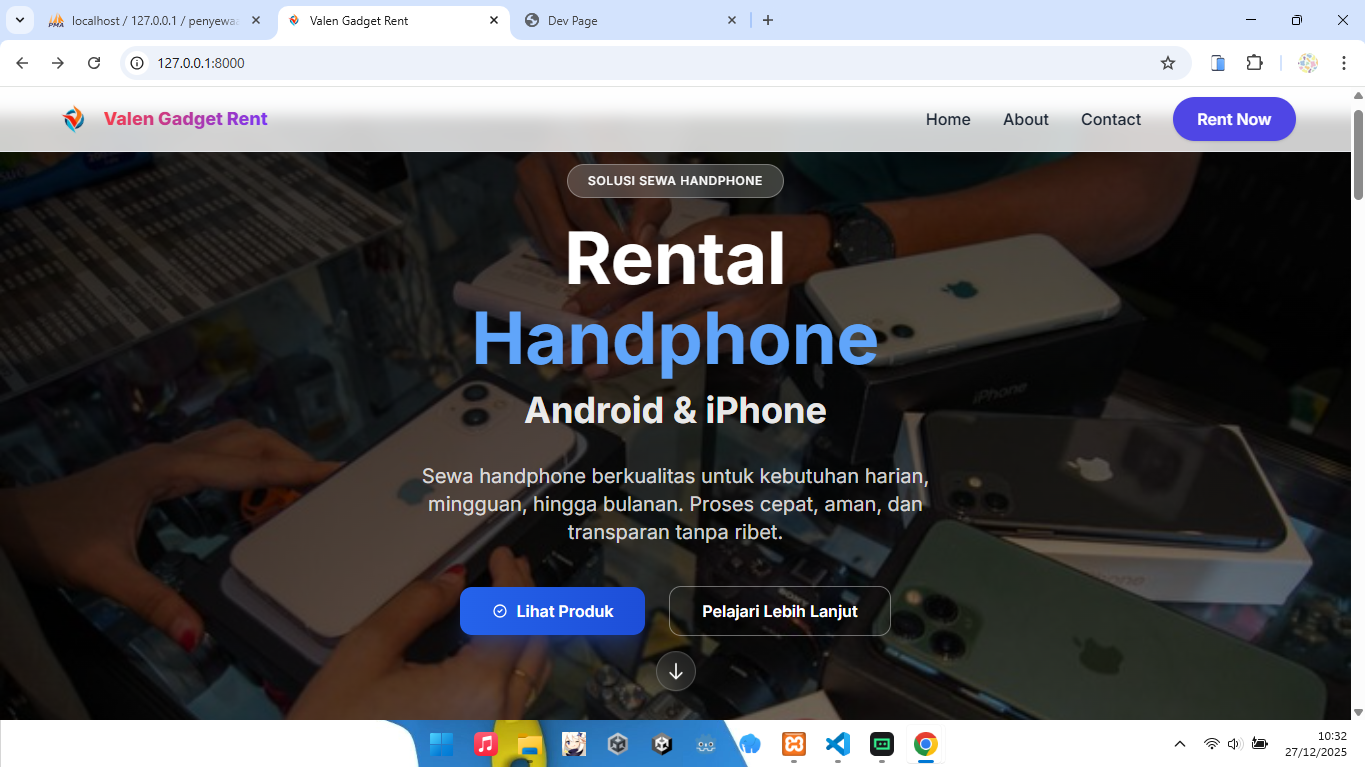The width and height of the screenshot is (1365, 767).
Task: Launch Godot Engine from the taskbar
Action: [705, 744]
